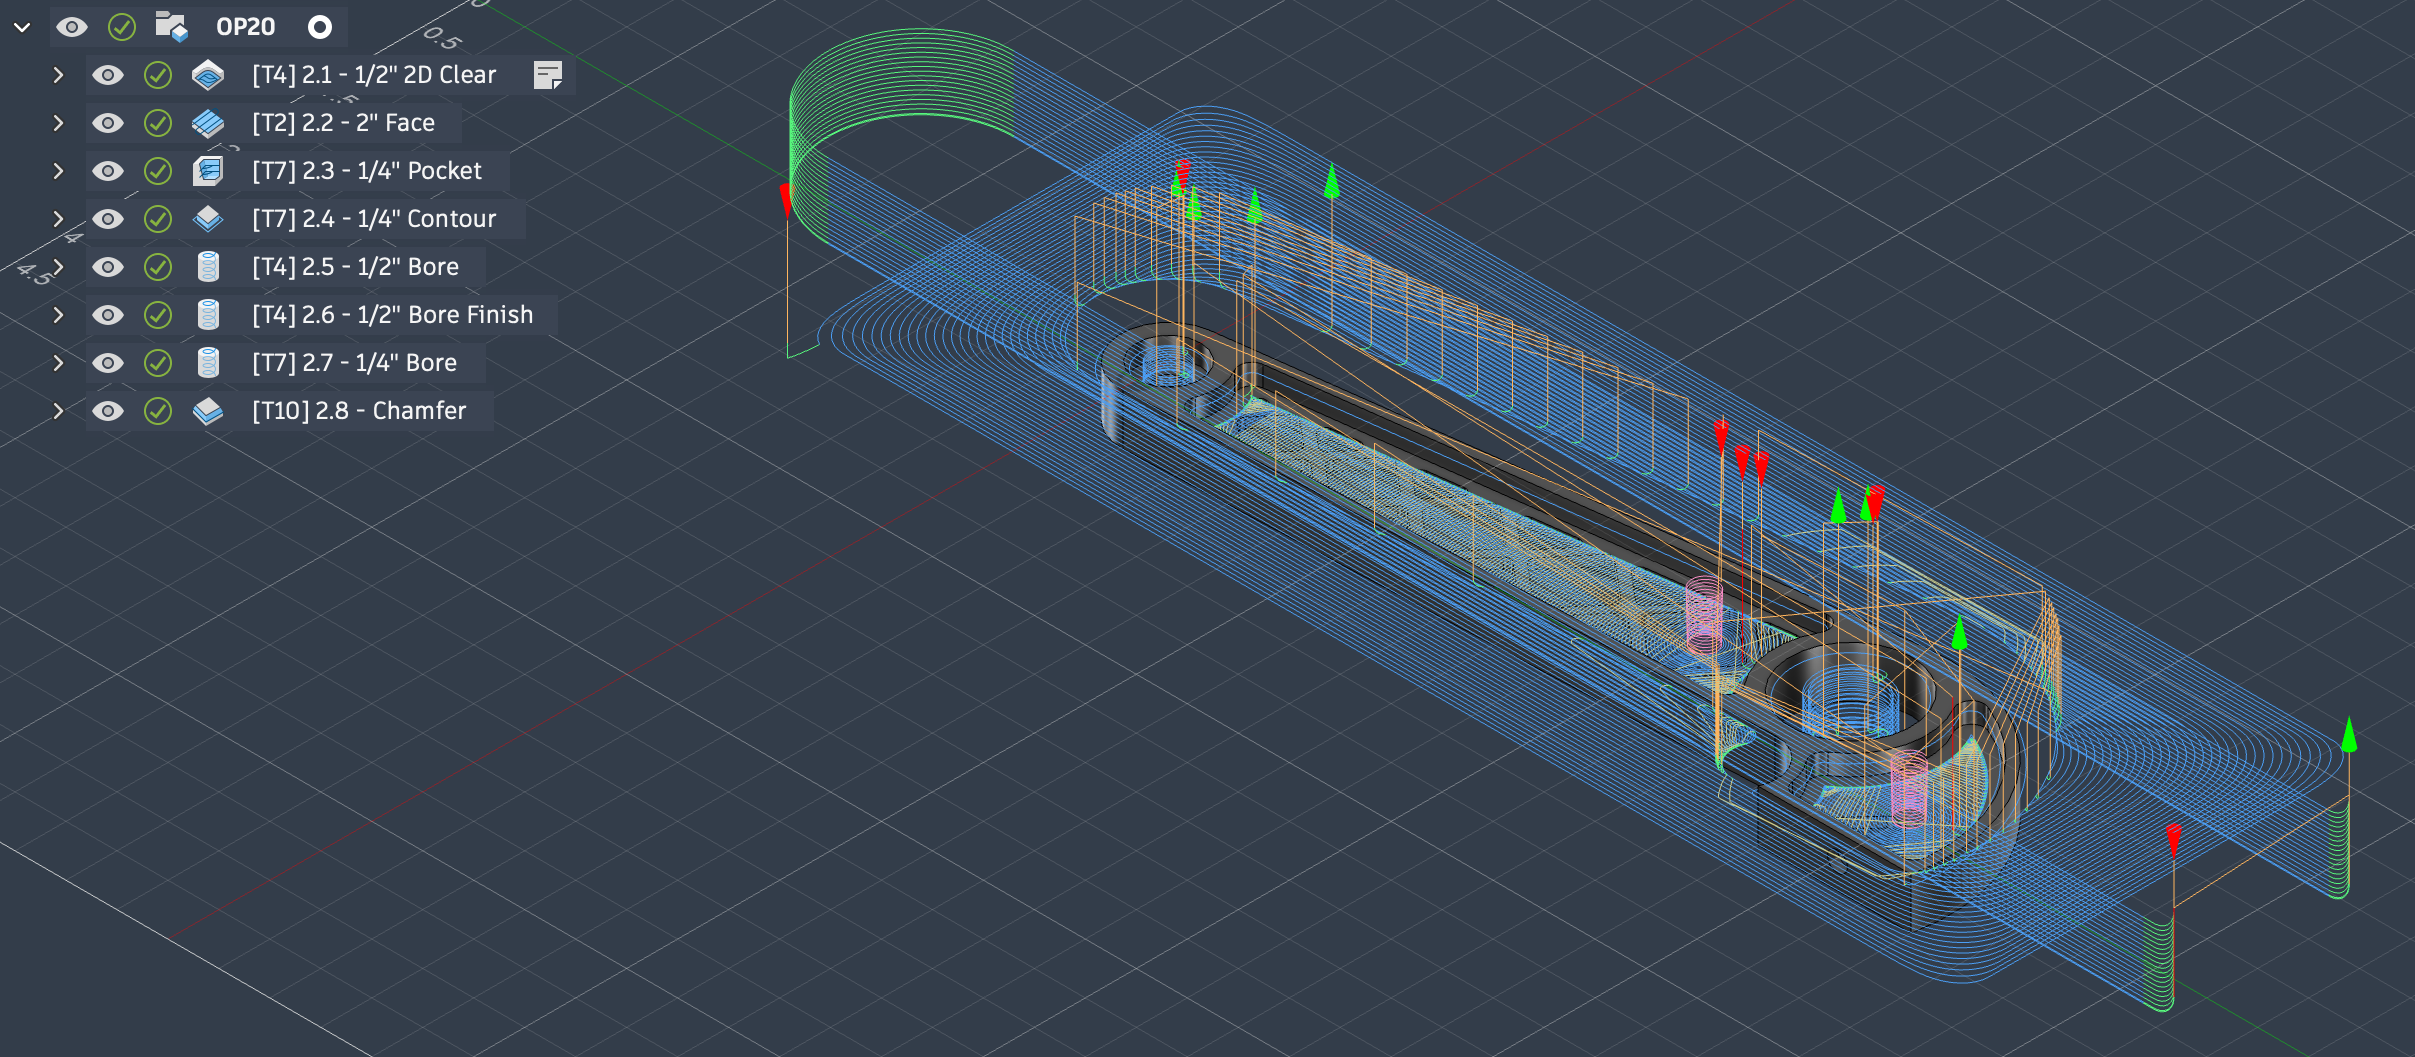This screenshot has height=1057, width=2415.
Task: Collapse the OP20 setup tree
Action: (x=22, y=27)
